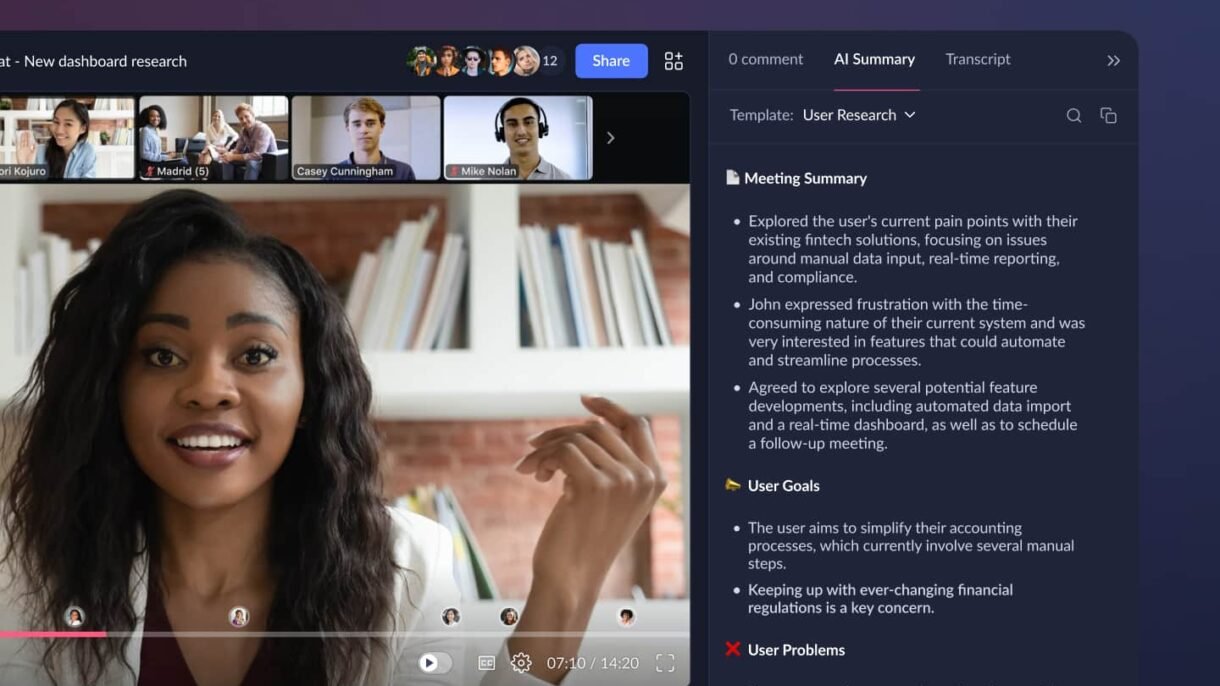Toggle the play switch in video controls

coord(435,663)
